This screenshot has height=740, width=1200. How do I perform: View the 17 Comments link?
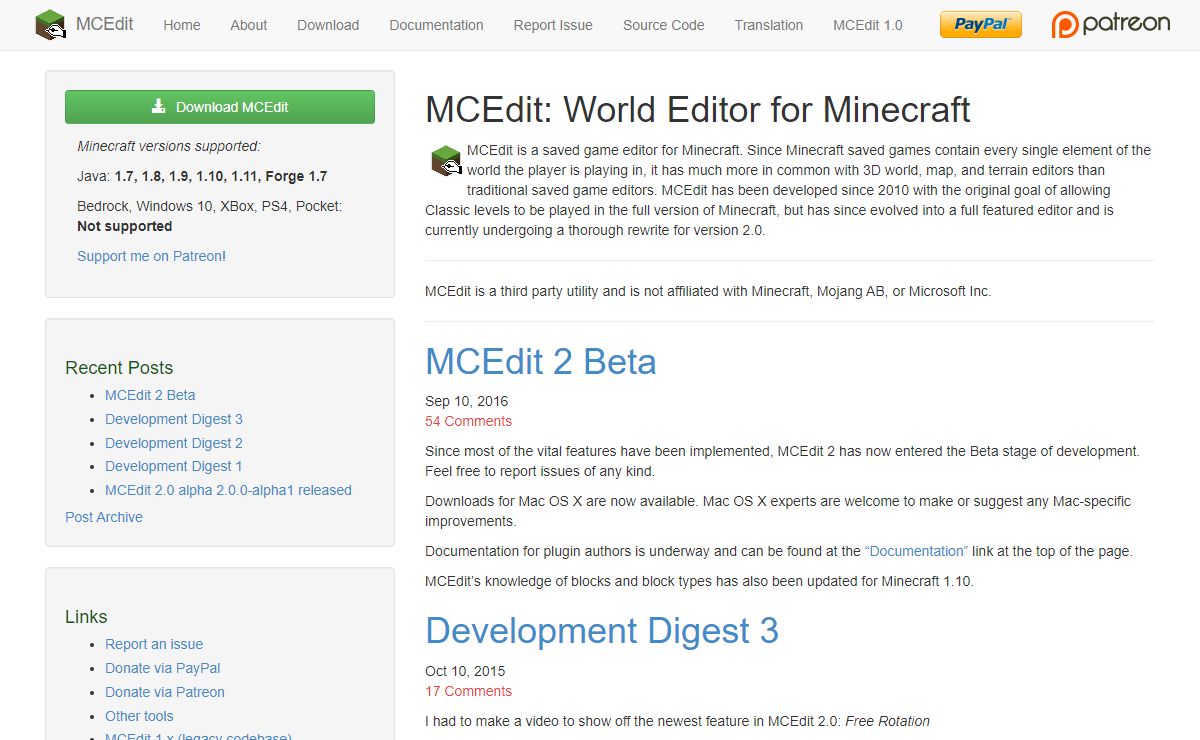468,691
